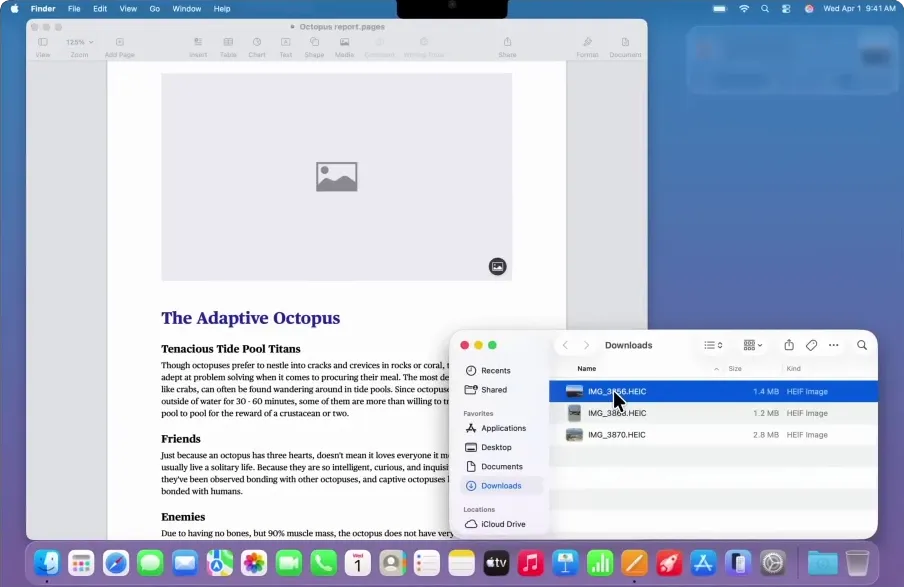Click the Finder search icon

coord(862,345)
